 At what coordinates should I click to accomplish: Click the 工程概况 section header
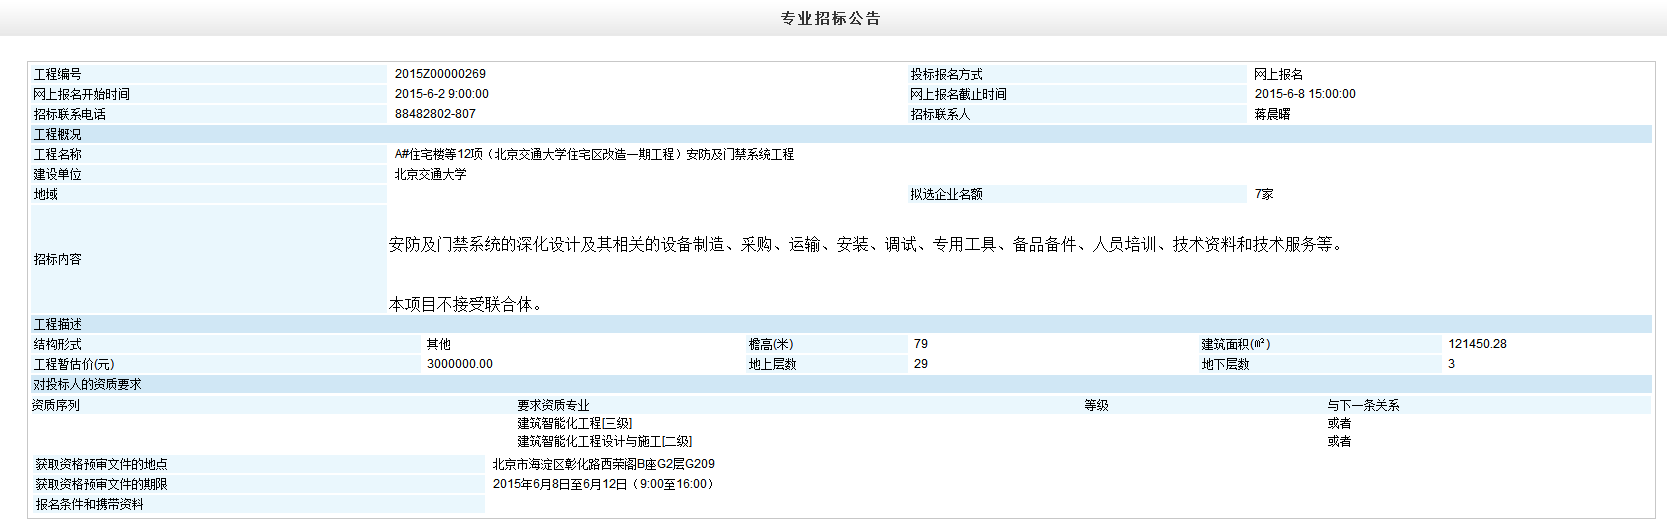58,134
